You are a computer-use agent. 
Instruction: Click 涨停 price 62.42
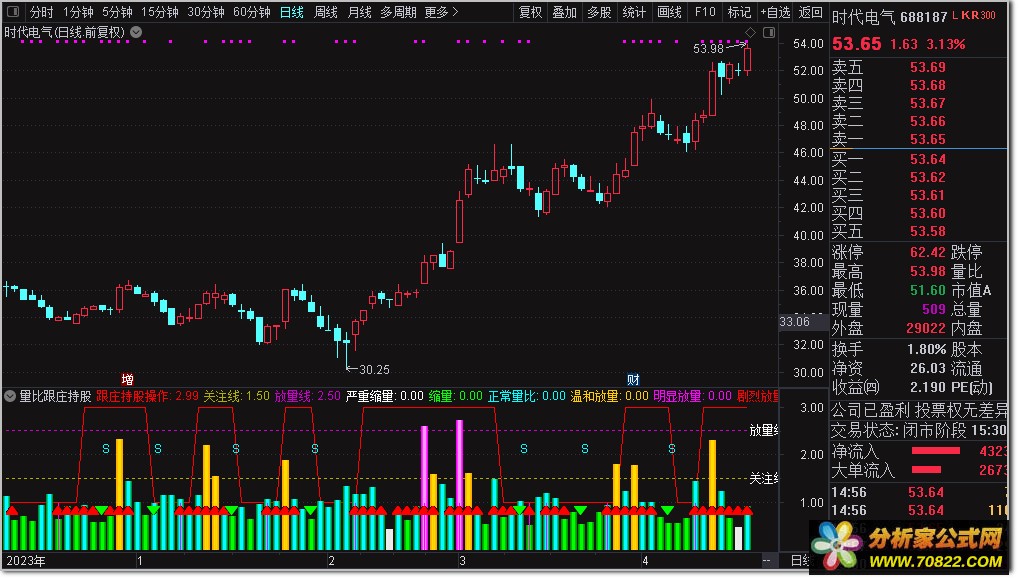(x=927, y=252)
